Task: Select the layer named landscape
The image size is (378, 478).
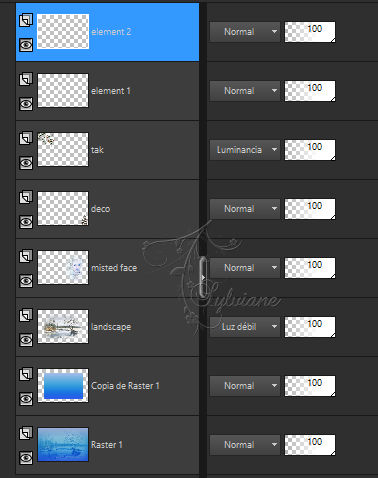Action: [x=111, y=327]
